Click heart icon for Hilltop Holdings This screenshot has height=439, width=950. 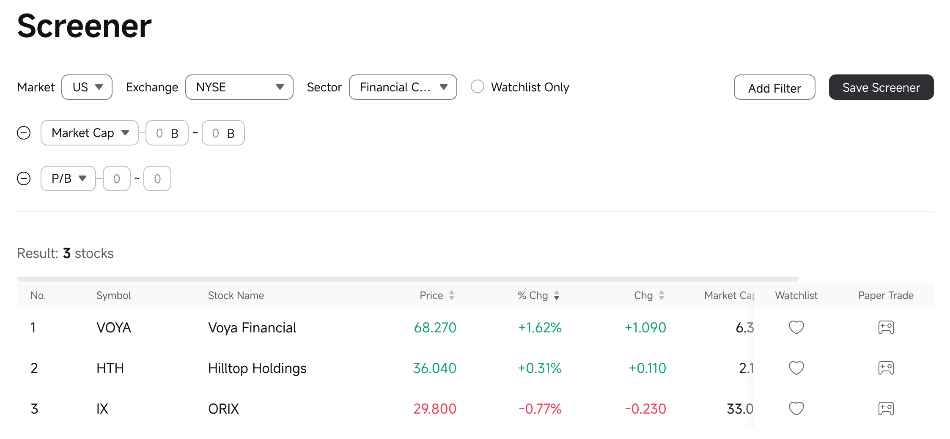796,368
